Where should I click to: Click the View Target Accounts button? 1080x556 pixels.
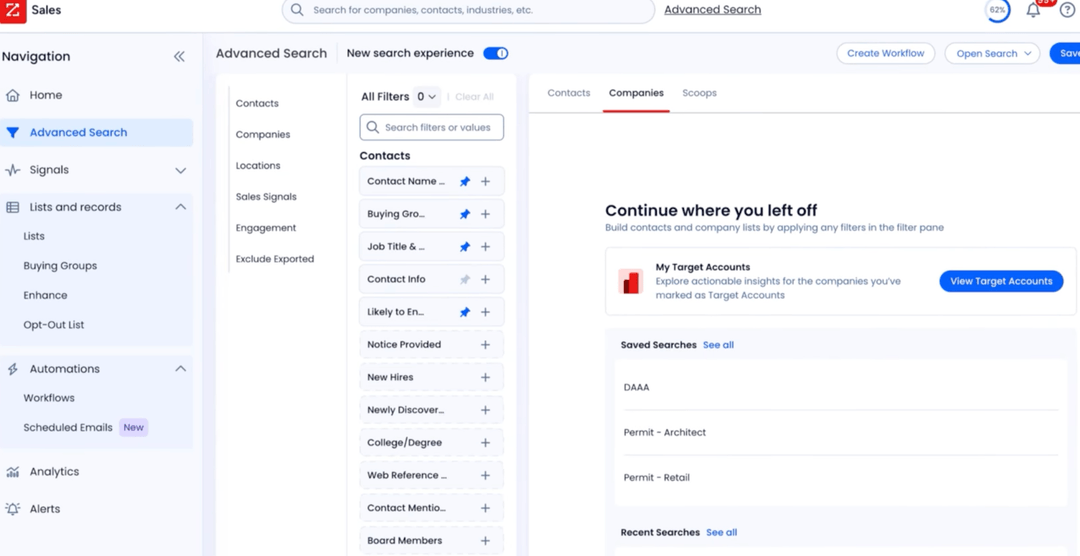(x=1001, y=281)
